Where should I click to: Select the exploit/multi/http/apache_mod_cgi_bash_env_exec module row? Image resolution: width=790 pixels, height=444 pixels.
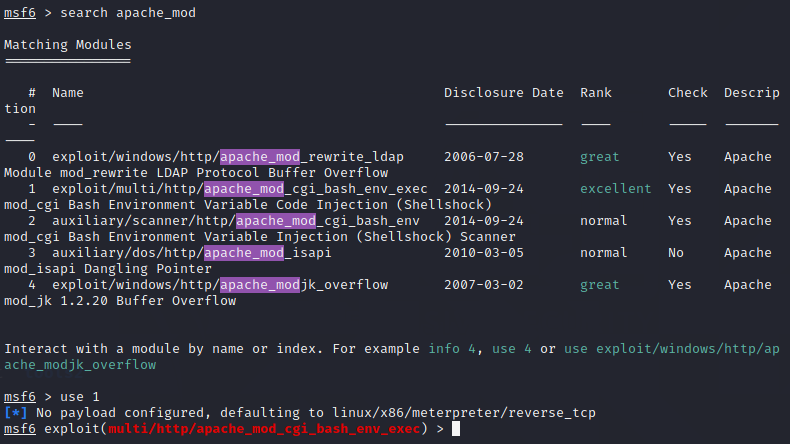point(240,189)
